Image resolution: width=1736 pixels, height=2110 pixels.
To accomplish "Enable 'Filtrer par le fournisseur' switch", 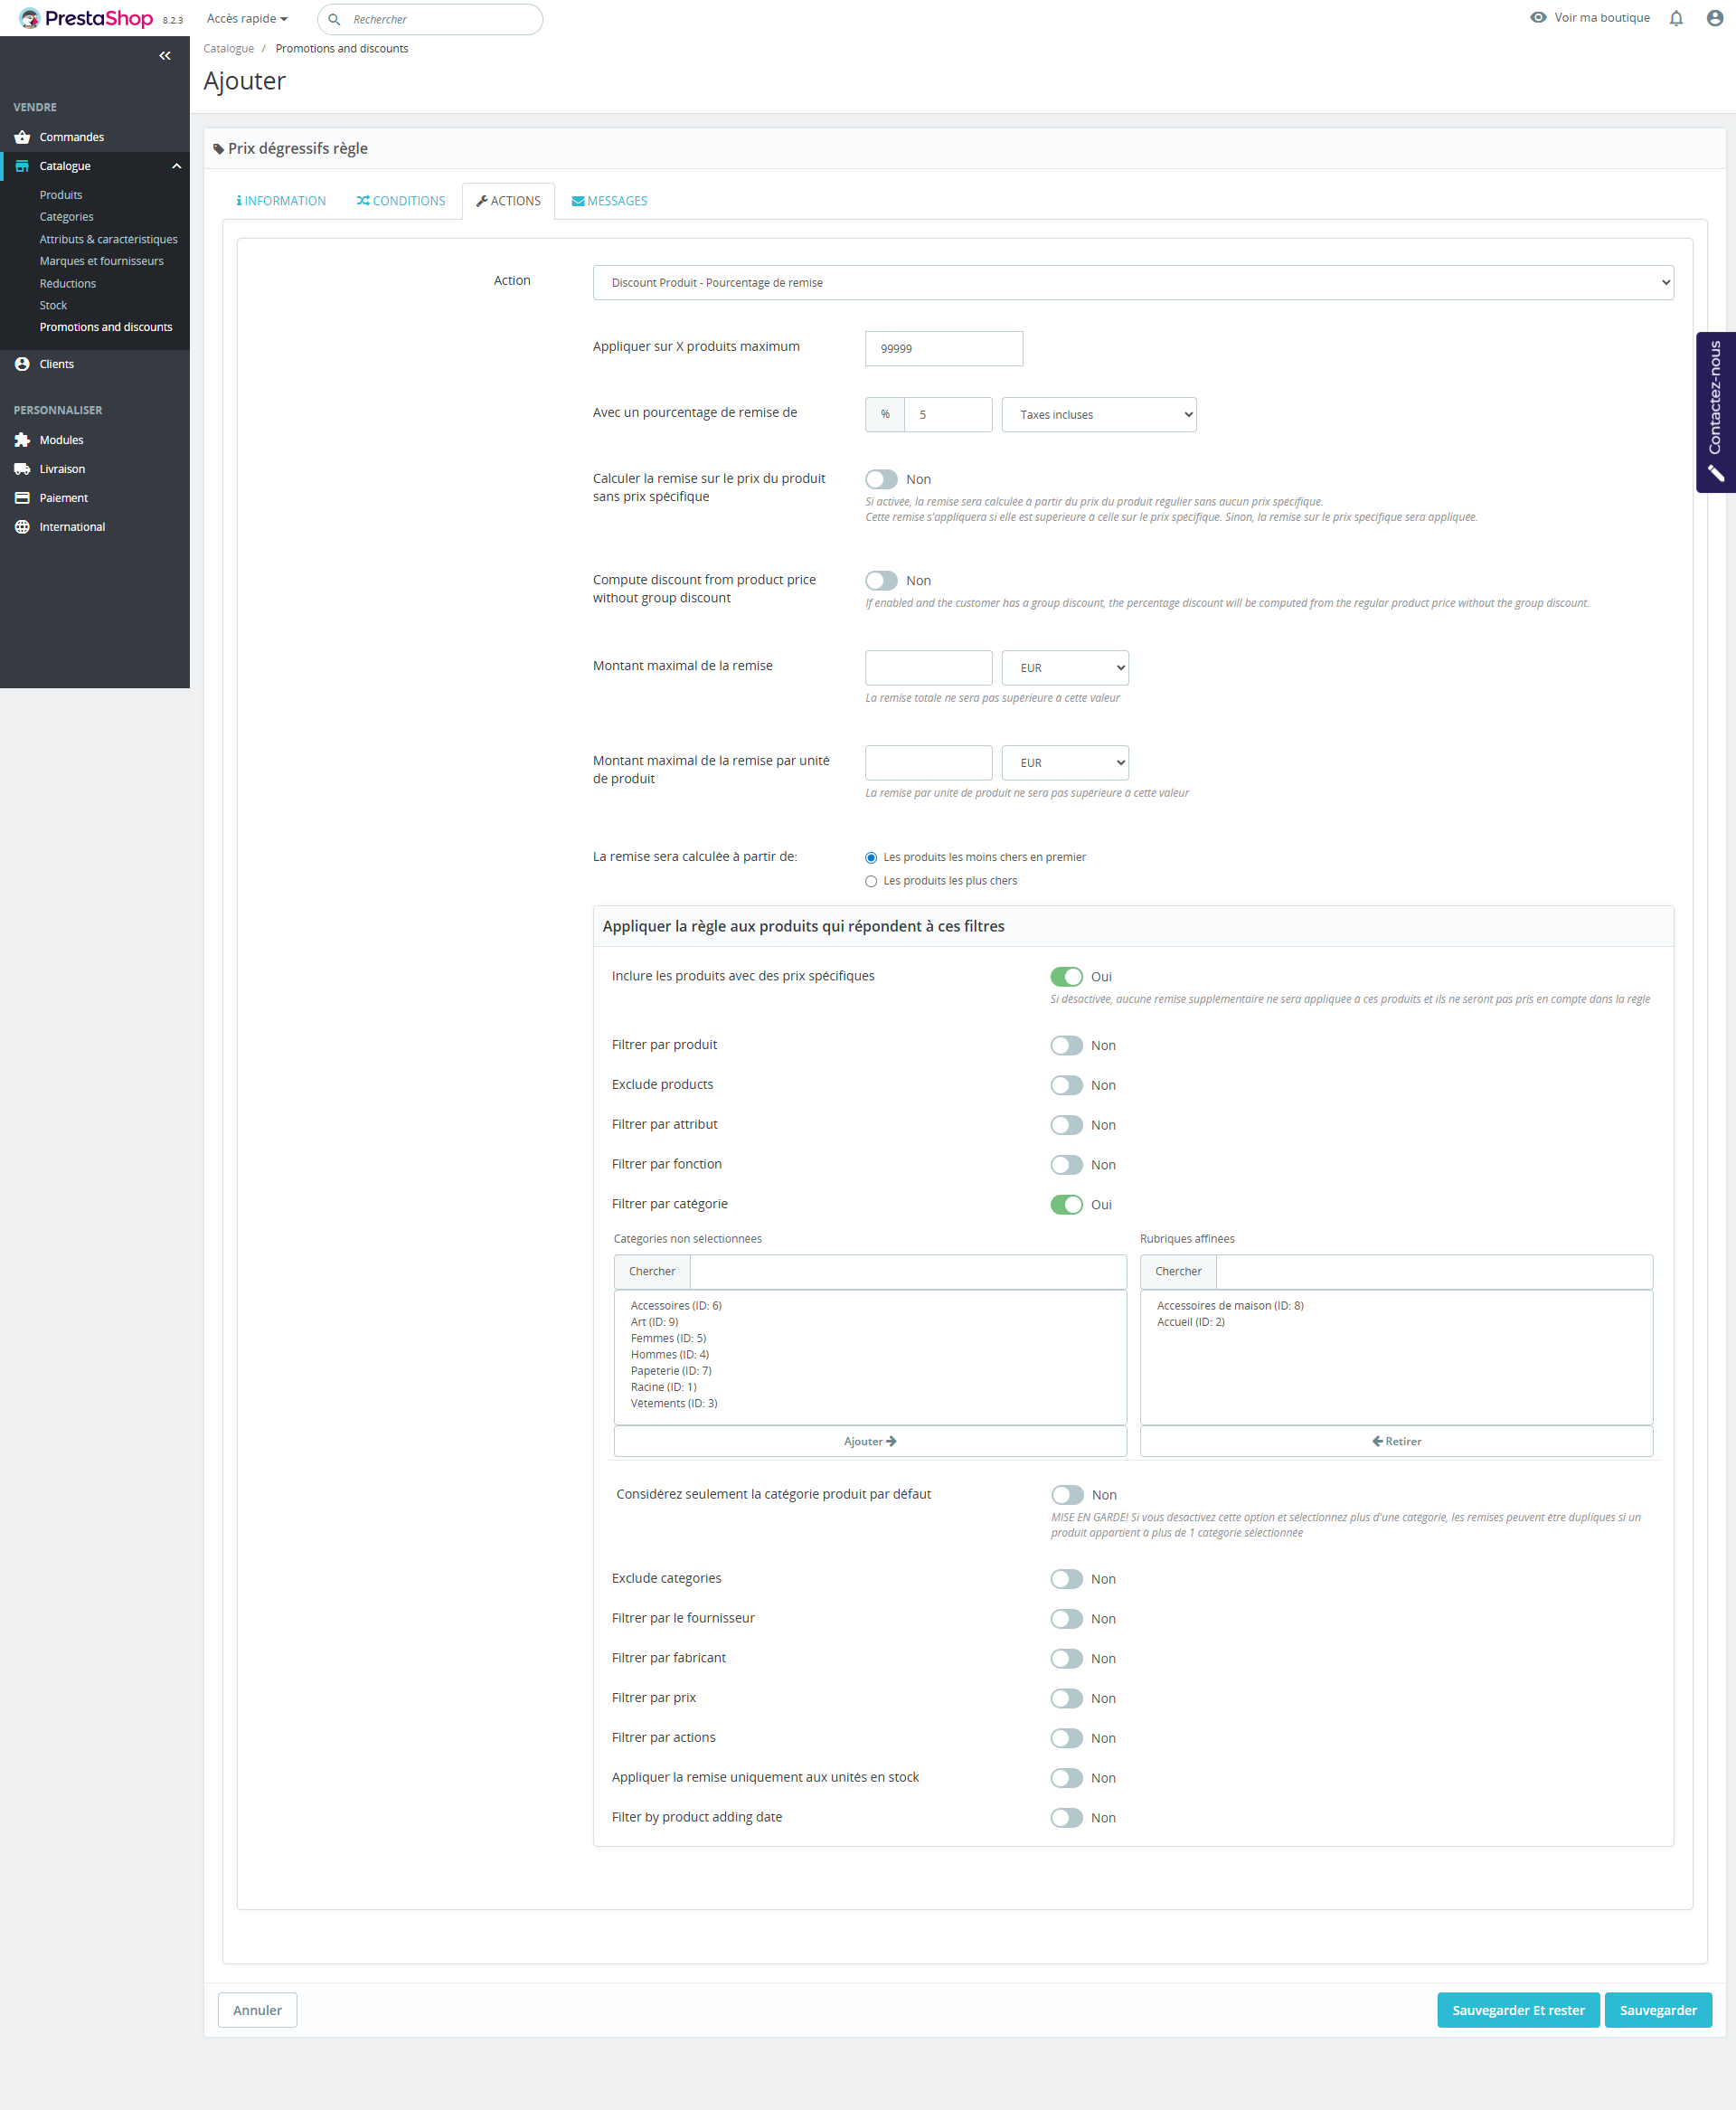I will click(1066, 1618).
